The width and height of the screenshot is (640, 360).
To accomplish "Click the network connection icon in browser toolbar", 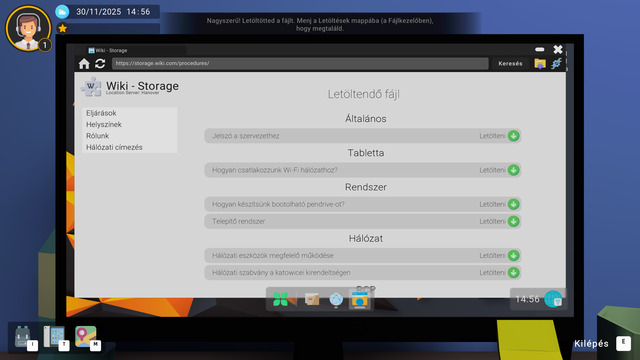I will click(556, 64).
